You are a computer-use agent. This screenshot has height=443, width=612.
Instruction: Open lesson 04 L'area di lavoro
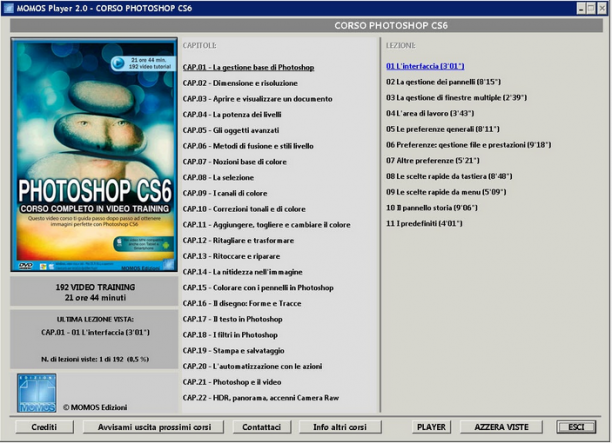pos(430,114)
